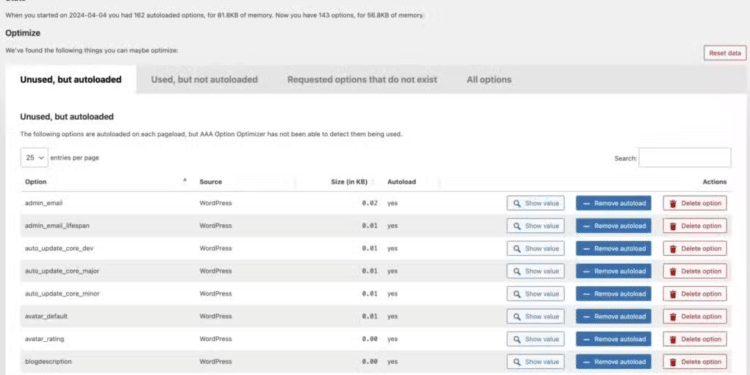Show value for avatar_default option
The image size is (750, 375).
tap(535, 316)
